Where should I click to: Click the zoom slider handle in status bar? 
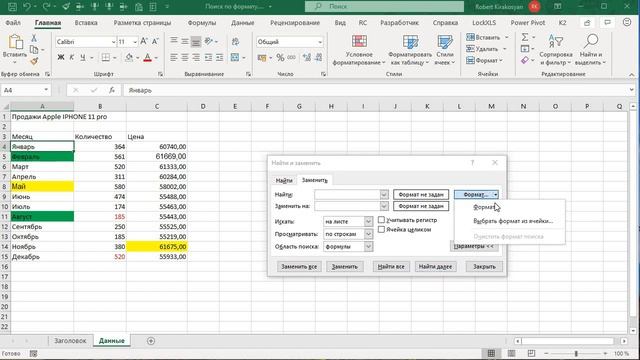point(576,353)
